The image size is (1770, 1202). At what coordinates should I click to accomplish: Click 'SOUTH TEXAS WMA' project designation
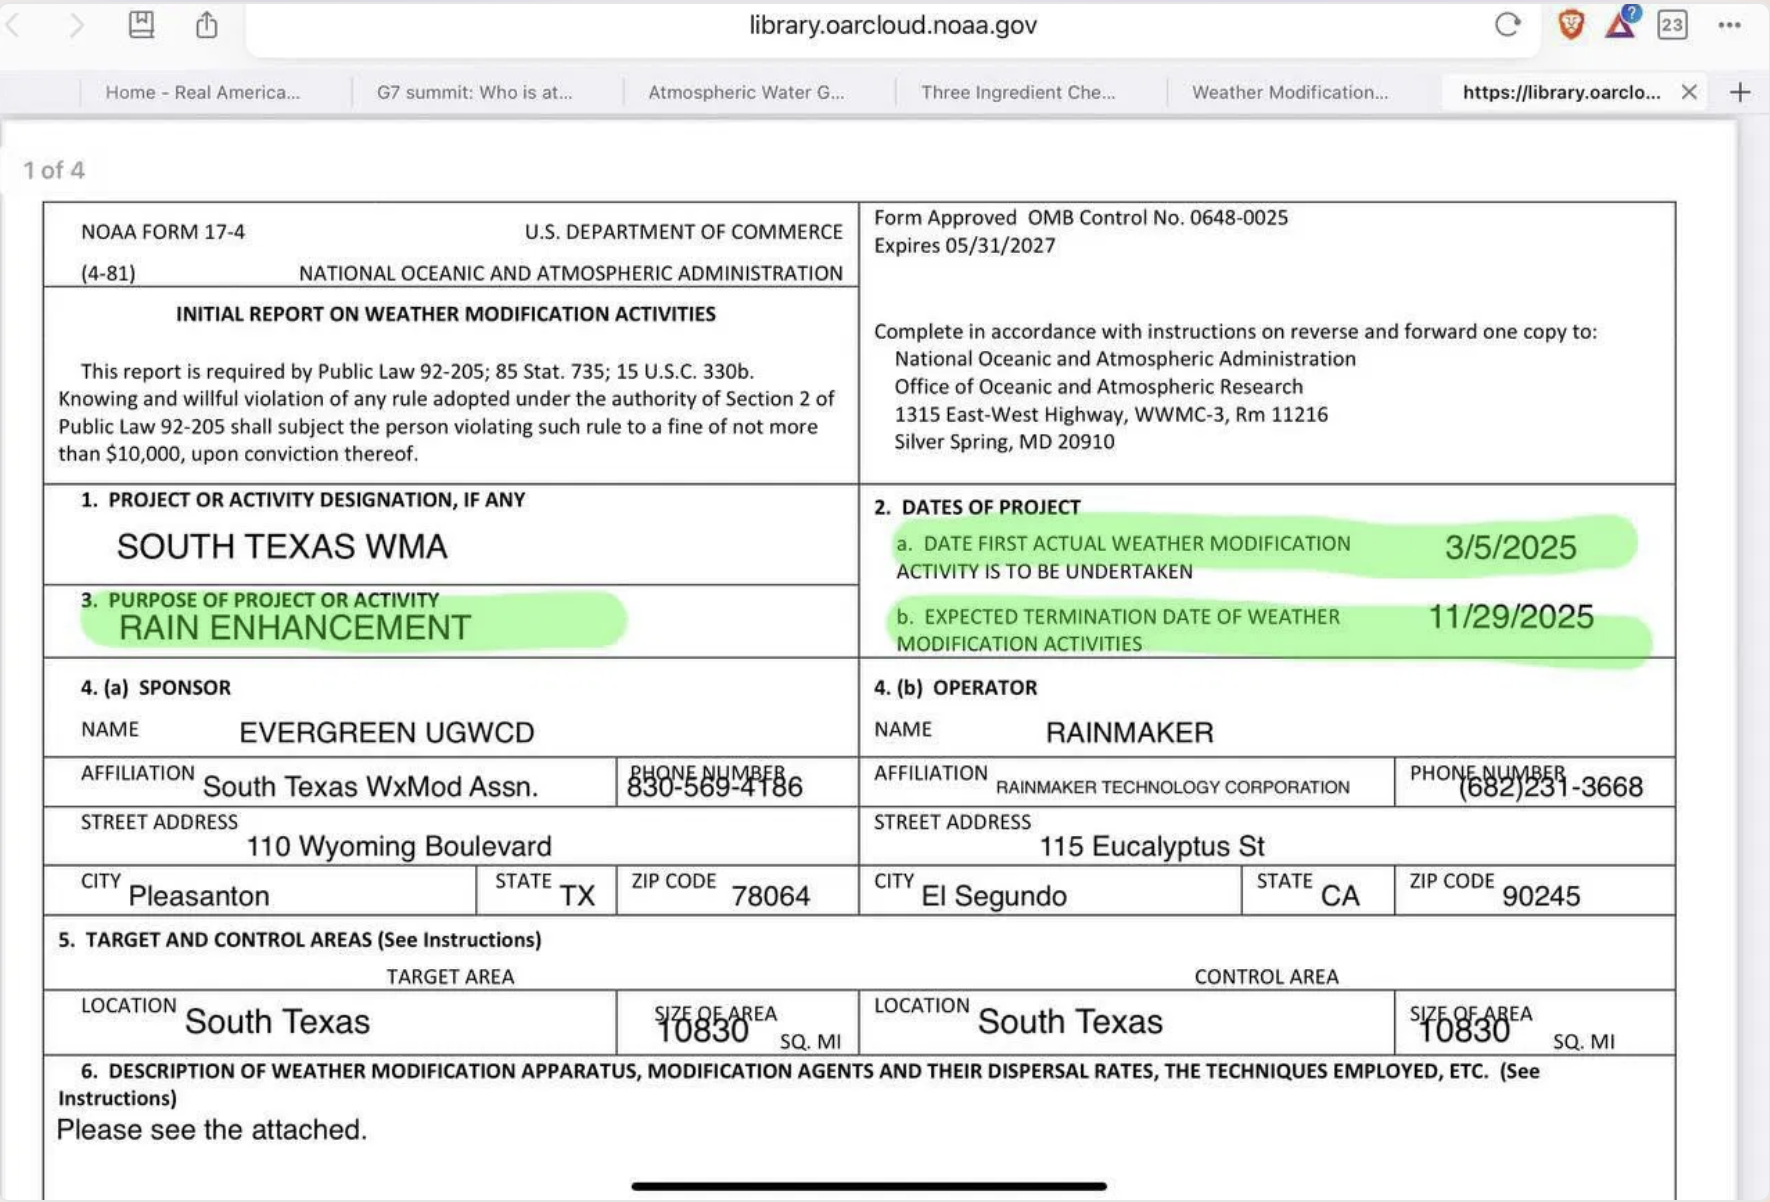tap(282, 547)
